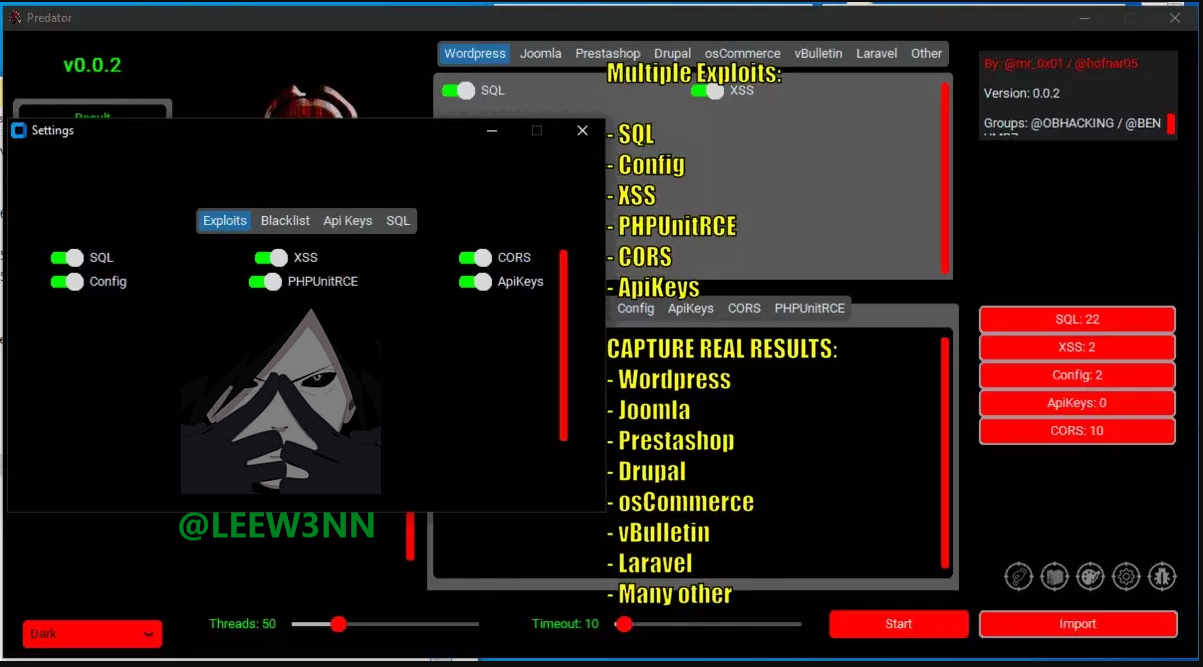Click the pen tool icon above Import

(1018, 576)
